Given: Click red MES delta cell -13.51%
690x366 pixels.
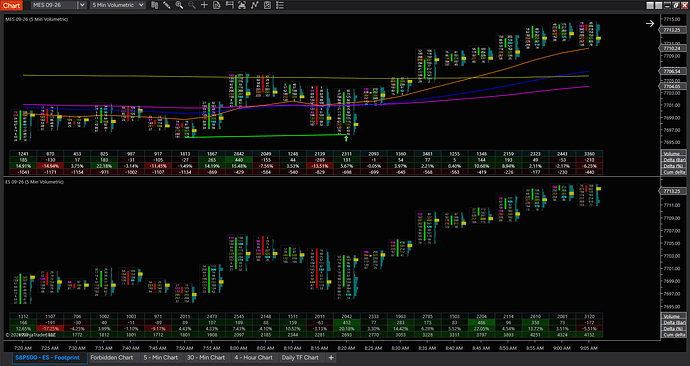Looking at the screenshot, I should (x=319, y=166).
